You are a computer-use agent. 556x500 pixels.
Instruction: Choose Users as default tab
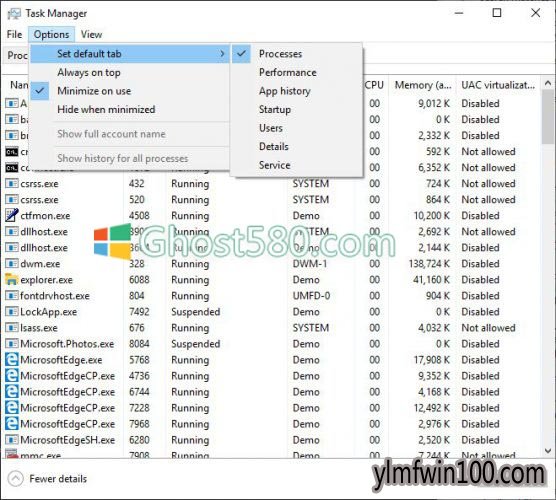coord(296,128)
